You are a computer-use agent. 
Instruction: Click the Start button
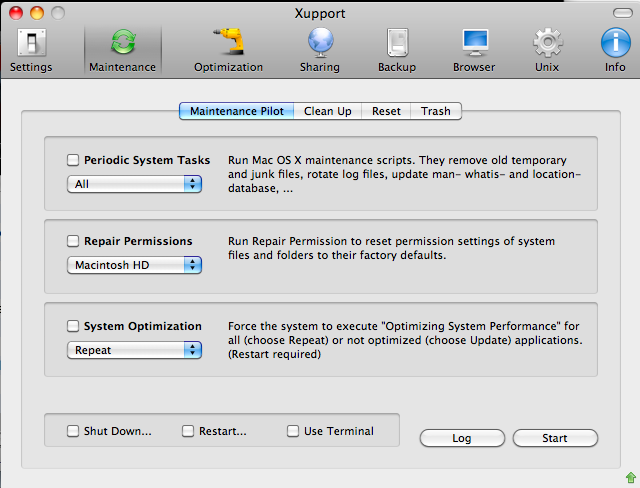pyautogui.click(x=555, y=438)
